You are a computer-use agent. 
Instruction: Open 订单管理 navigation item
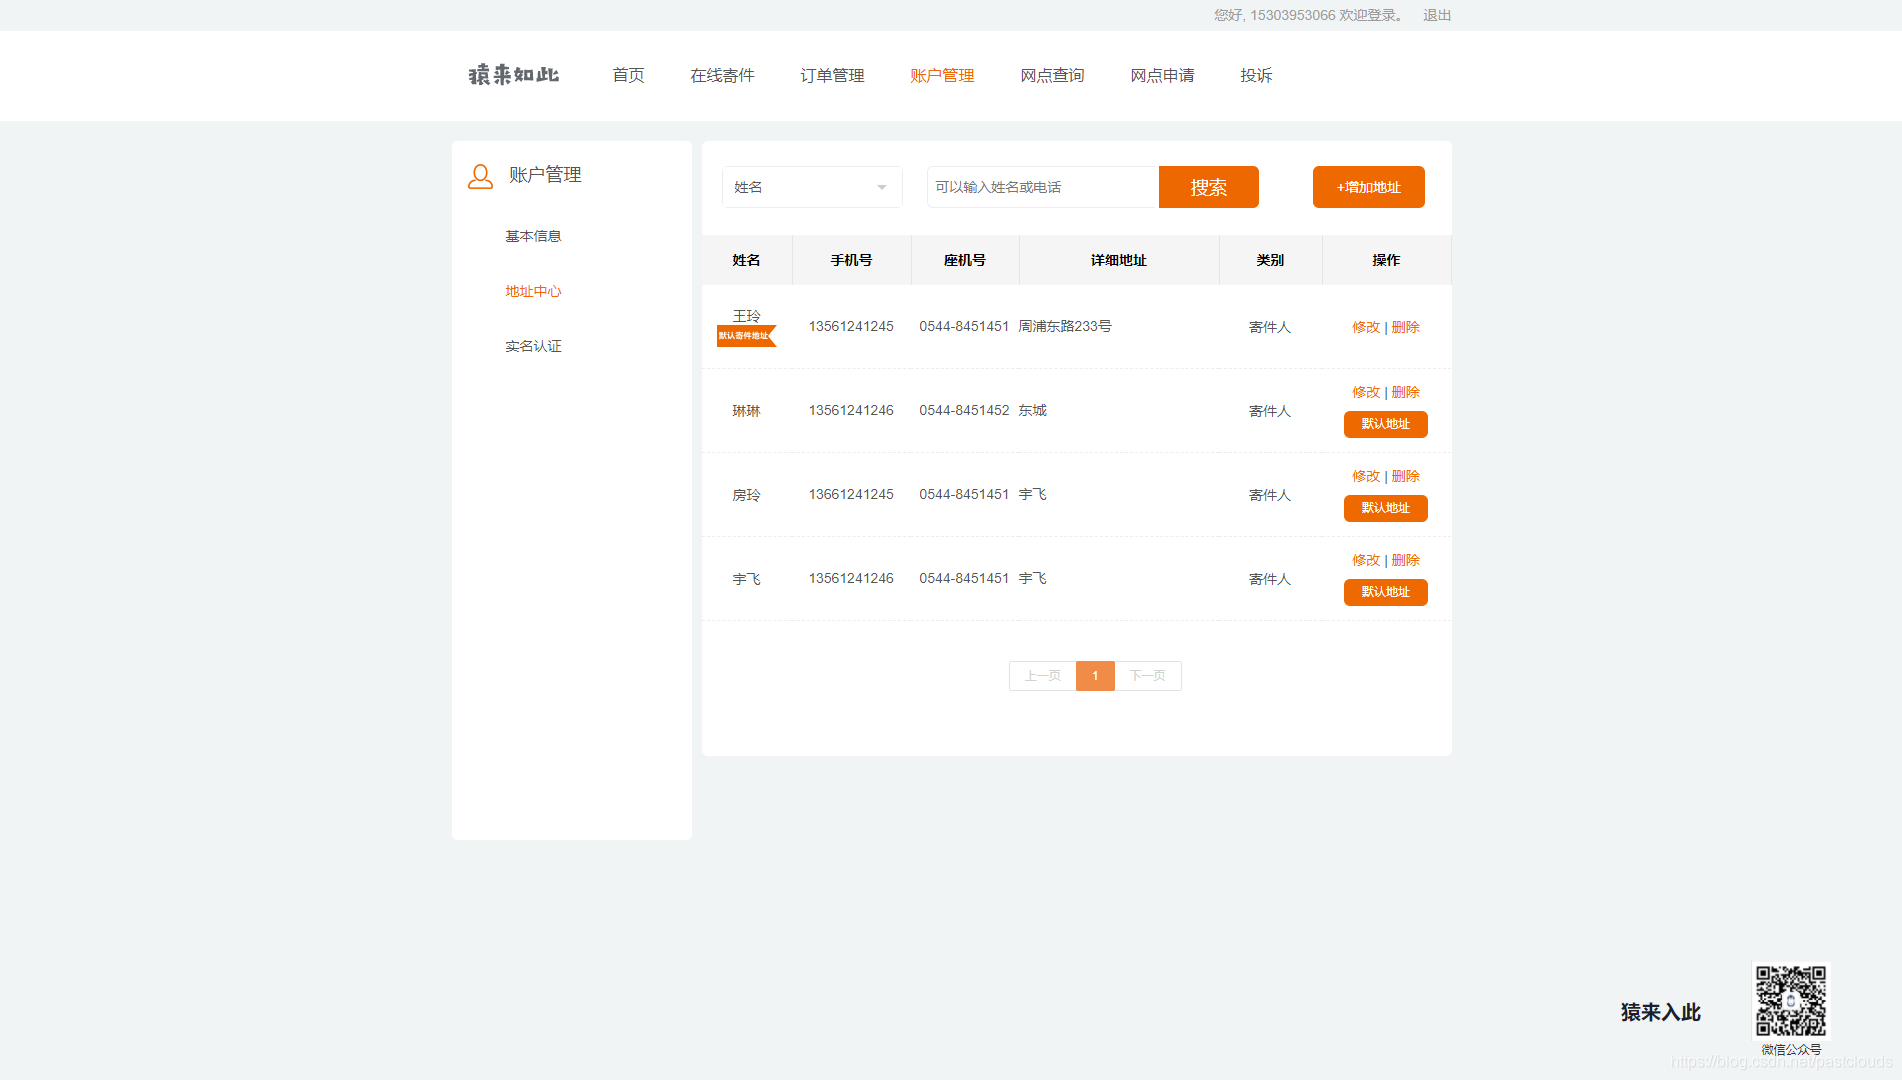tap(832, 75)
